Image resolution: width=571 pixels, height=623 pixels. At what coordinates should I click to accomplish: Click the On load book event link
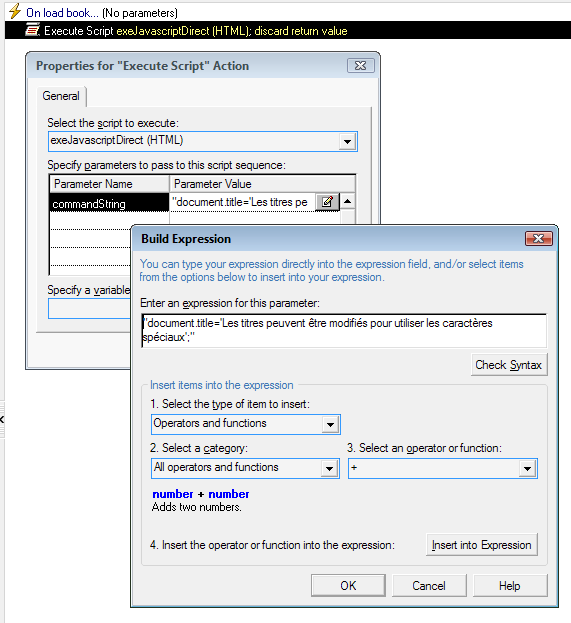point(62,13)
